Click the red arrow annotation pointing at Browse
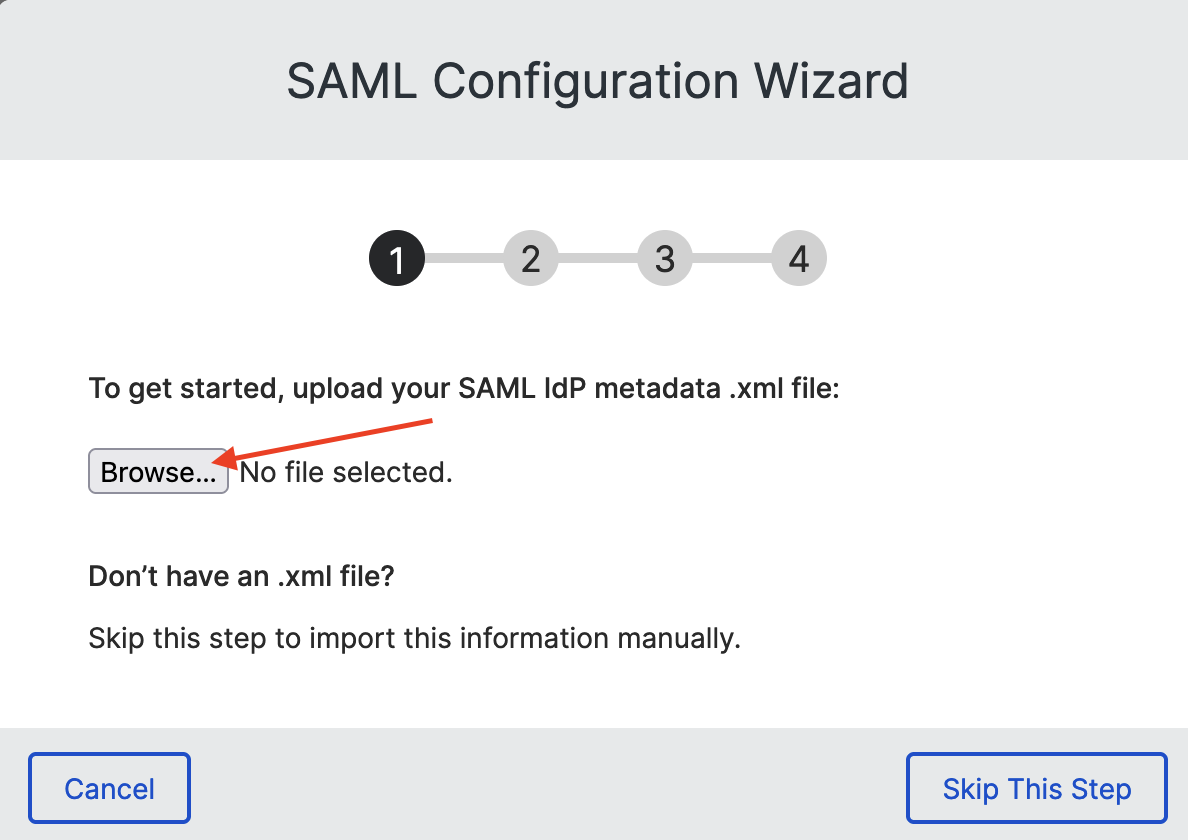1188x840 pixels. (x=322, y=442)
